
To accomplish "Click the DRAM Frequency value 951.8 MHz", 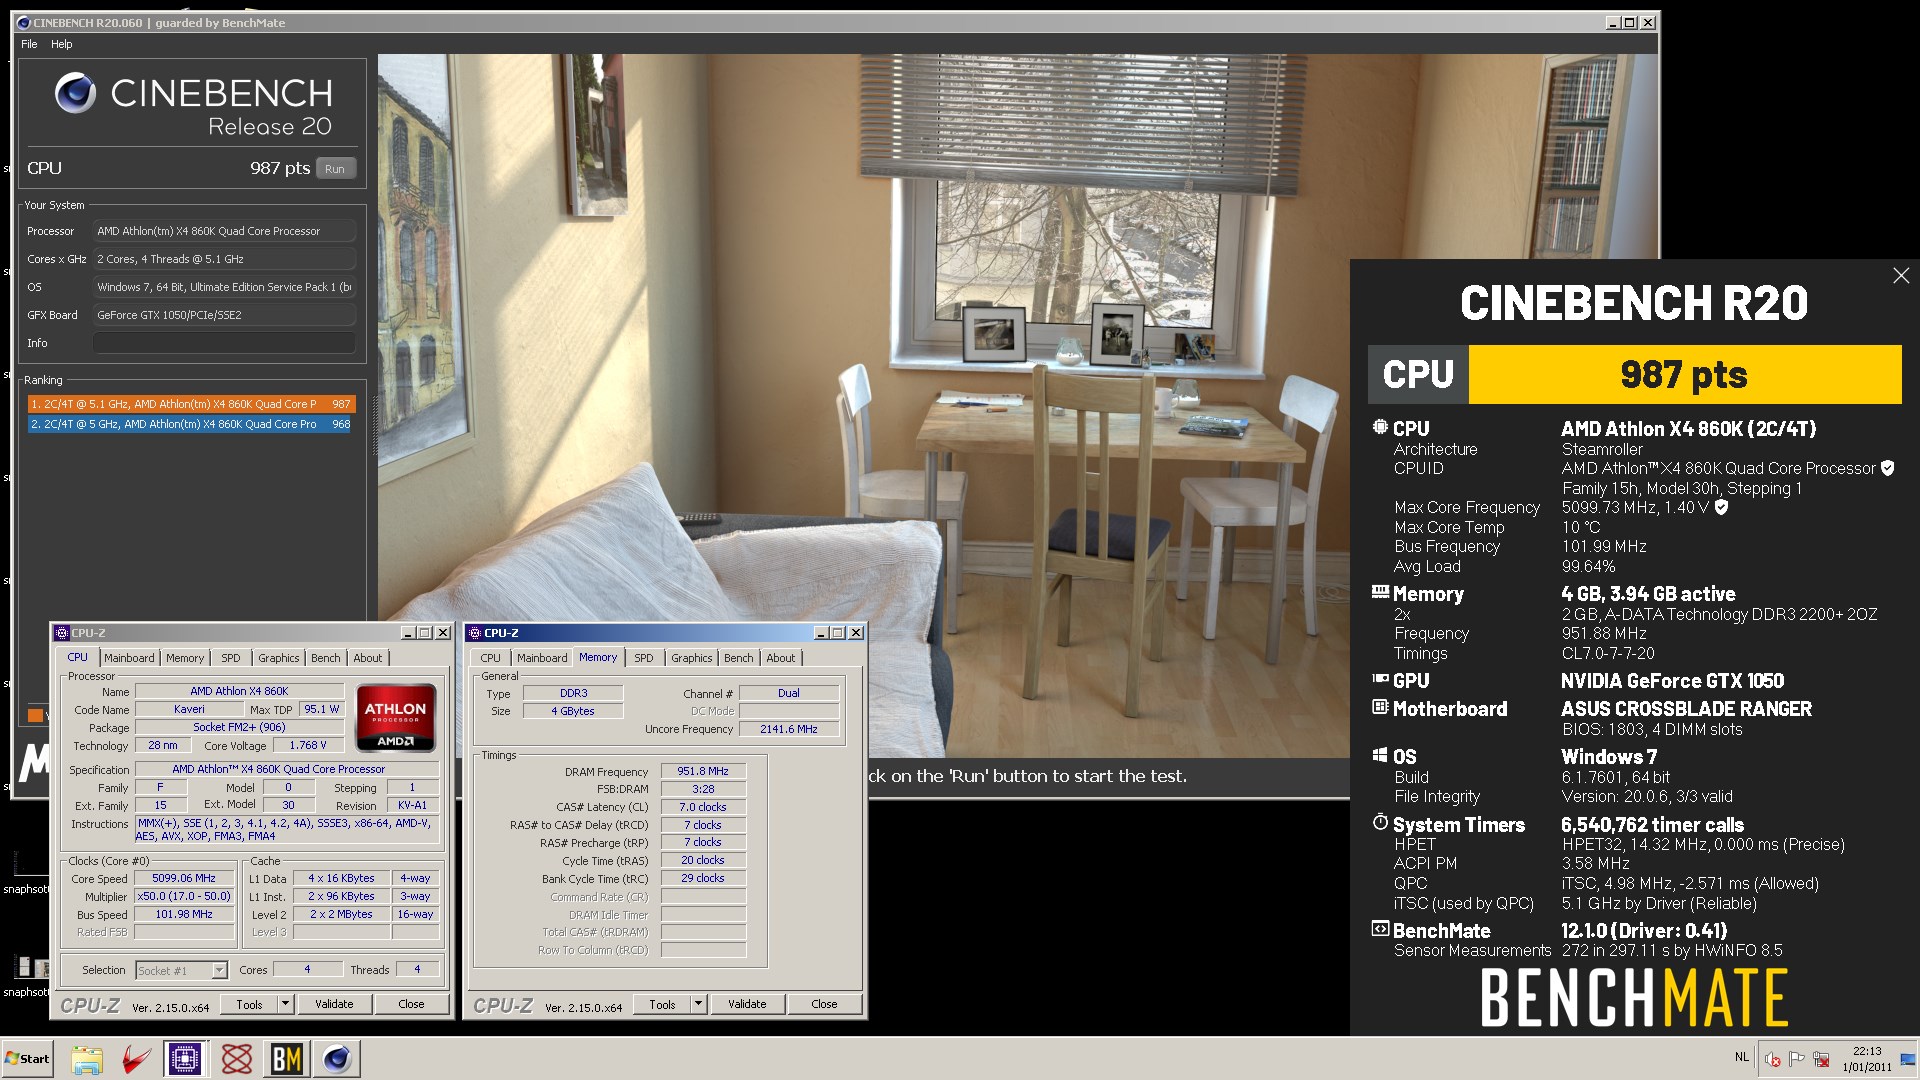I will [703, 771].
